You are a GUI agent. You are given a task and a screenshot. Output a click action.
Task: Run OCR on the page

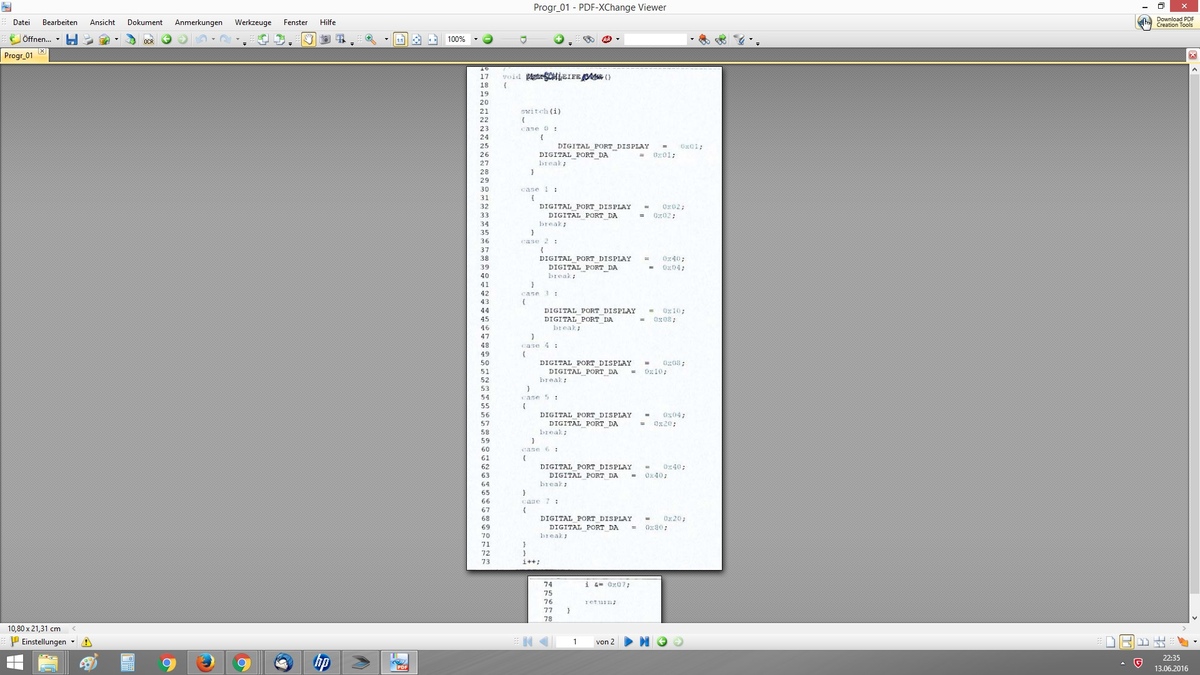148,39
